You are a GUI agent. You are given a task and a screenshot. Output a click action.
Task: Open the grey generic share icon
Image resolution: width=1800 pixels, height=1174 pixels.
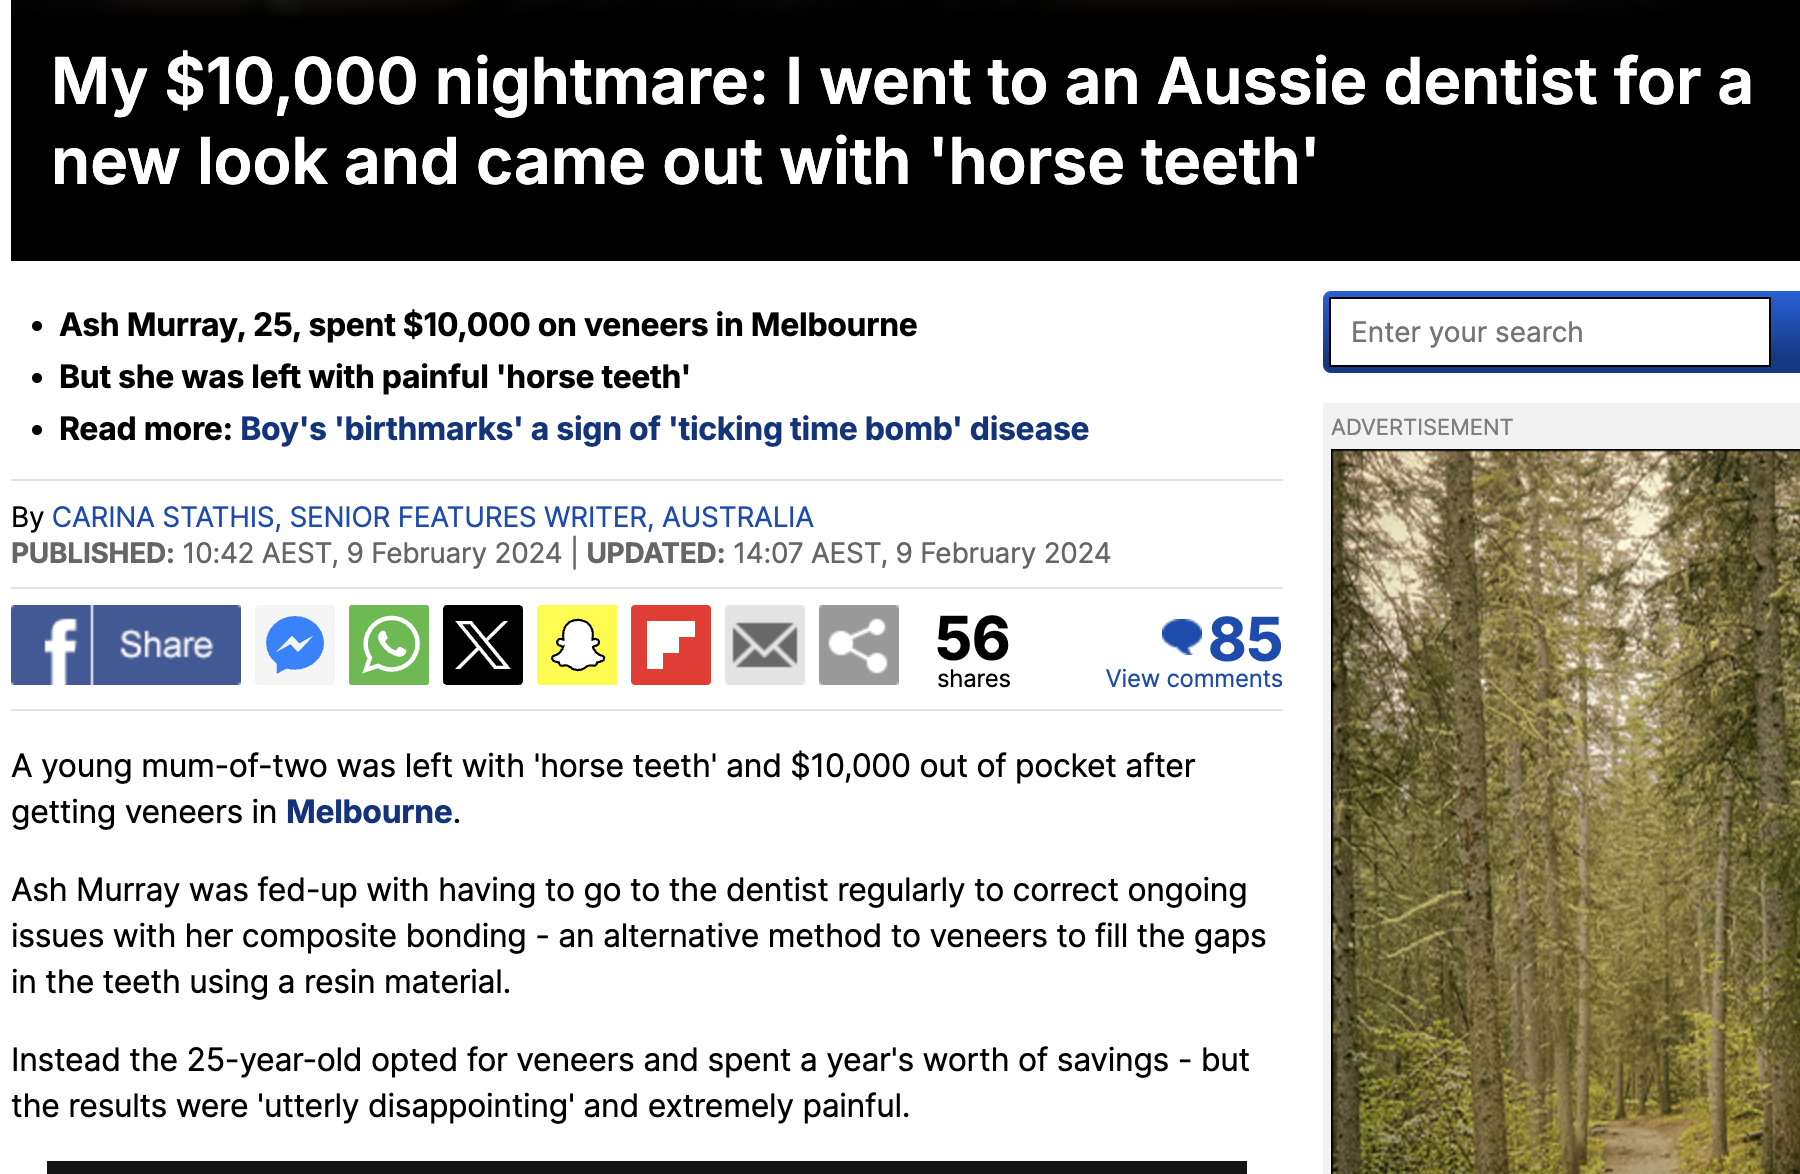tap(859, 645)
